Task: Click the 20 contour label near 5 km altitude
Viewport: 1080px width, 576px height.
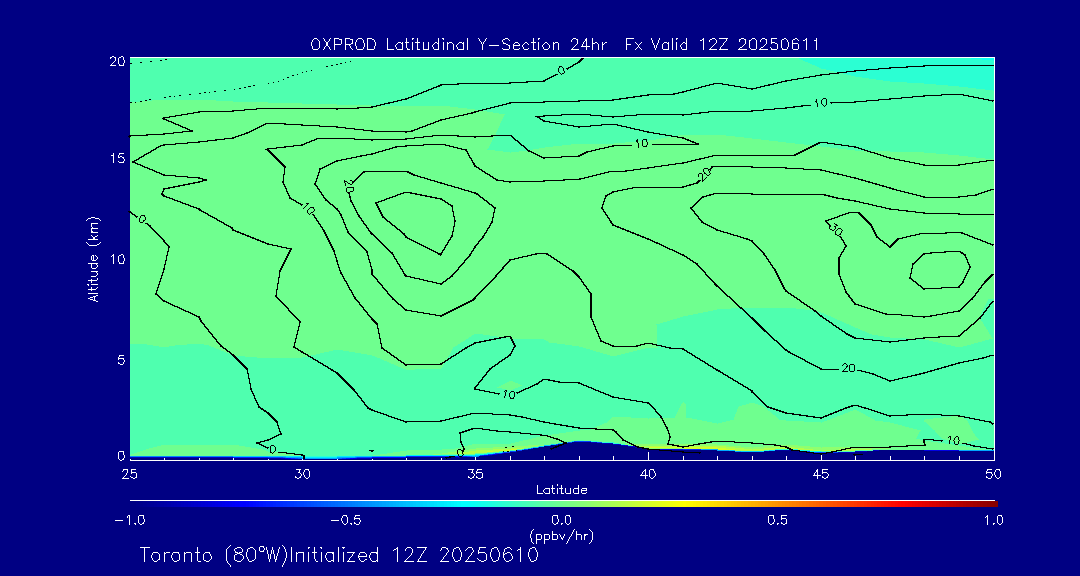Action: pos(848,369)
